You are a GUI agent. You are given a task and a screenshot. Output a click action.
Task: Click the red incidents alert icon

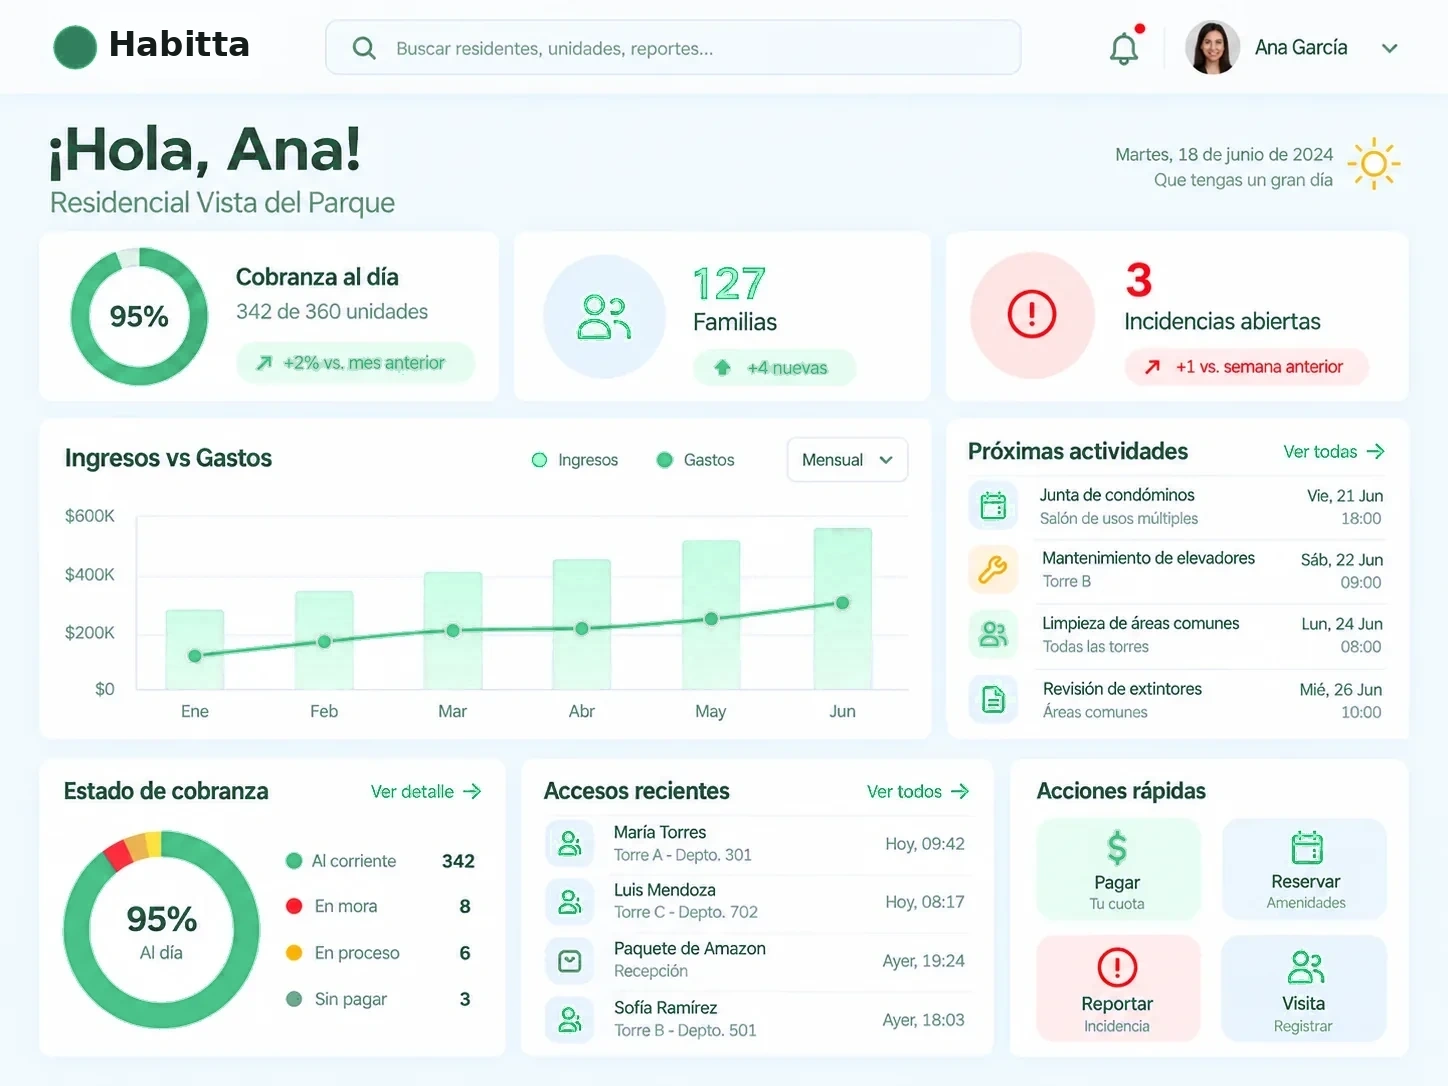[x=1032, y=314]
